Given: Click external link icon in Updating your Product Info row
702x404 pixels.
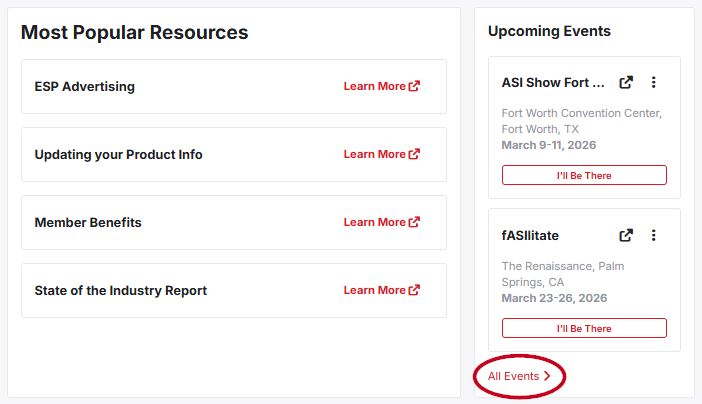Looking at the screenshot, I should pyautogui.click(x=415, y=154).
